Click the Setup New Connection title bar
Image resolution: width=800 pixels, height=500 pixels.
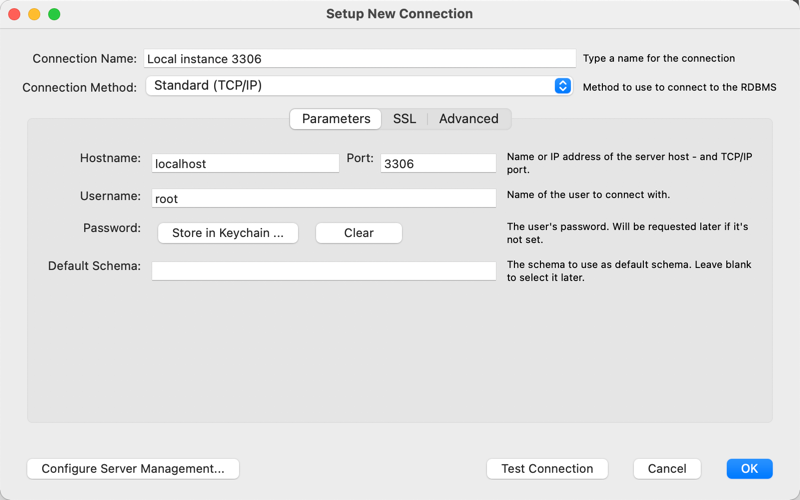[399, 14]
